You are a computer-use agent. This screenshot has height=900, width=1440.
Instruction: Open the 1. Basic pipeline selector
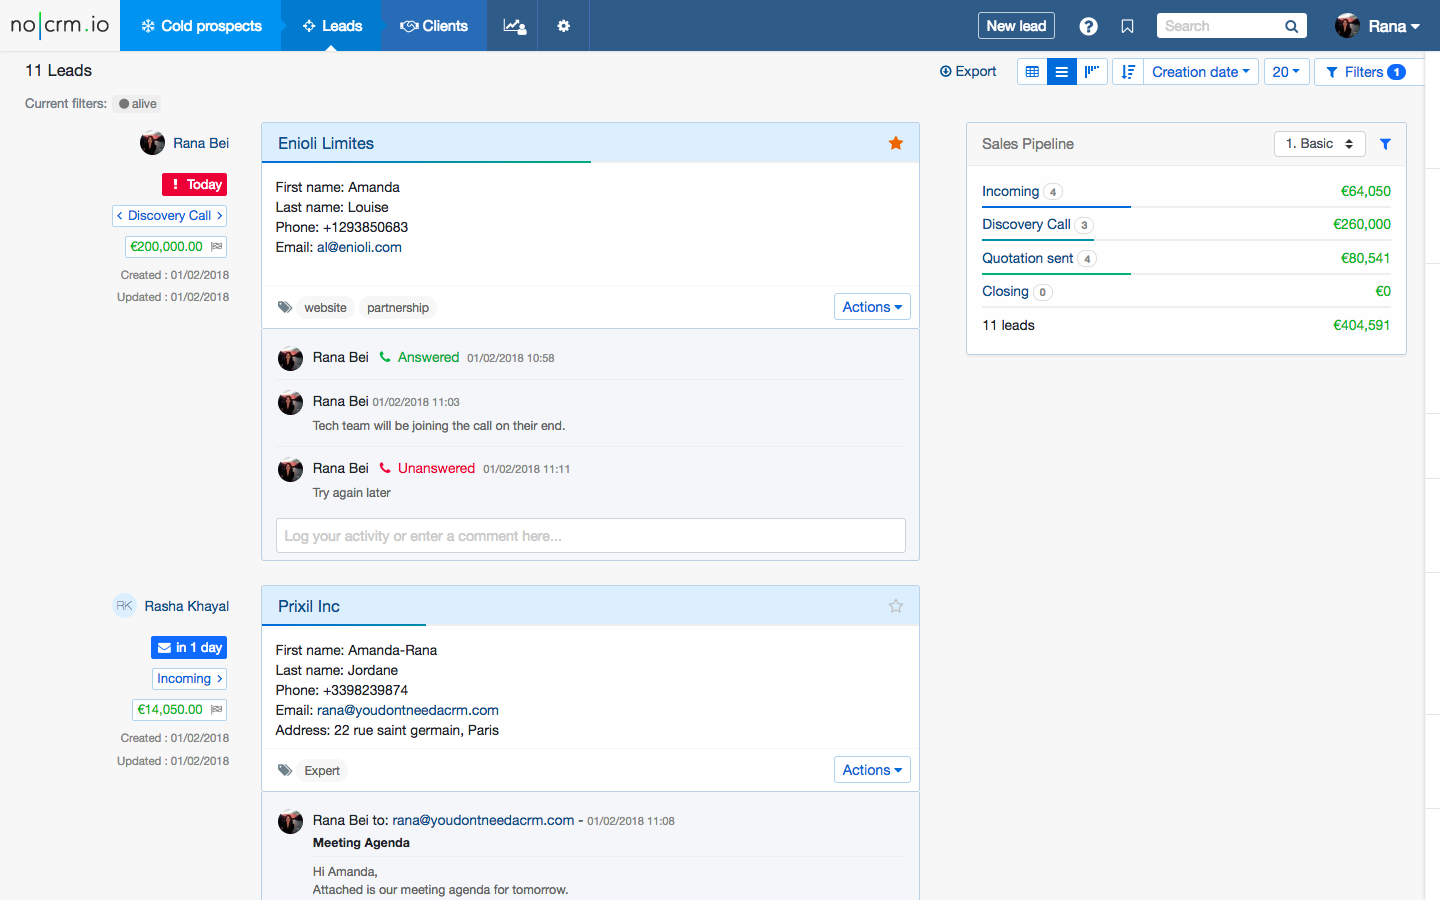tap(1320, 144)
